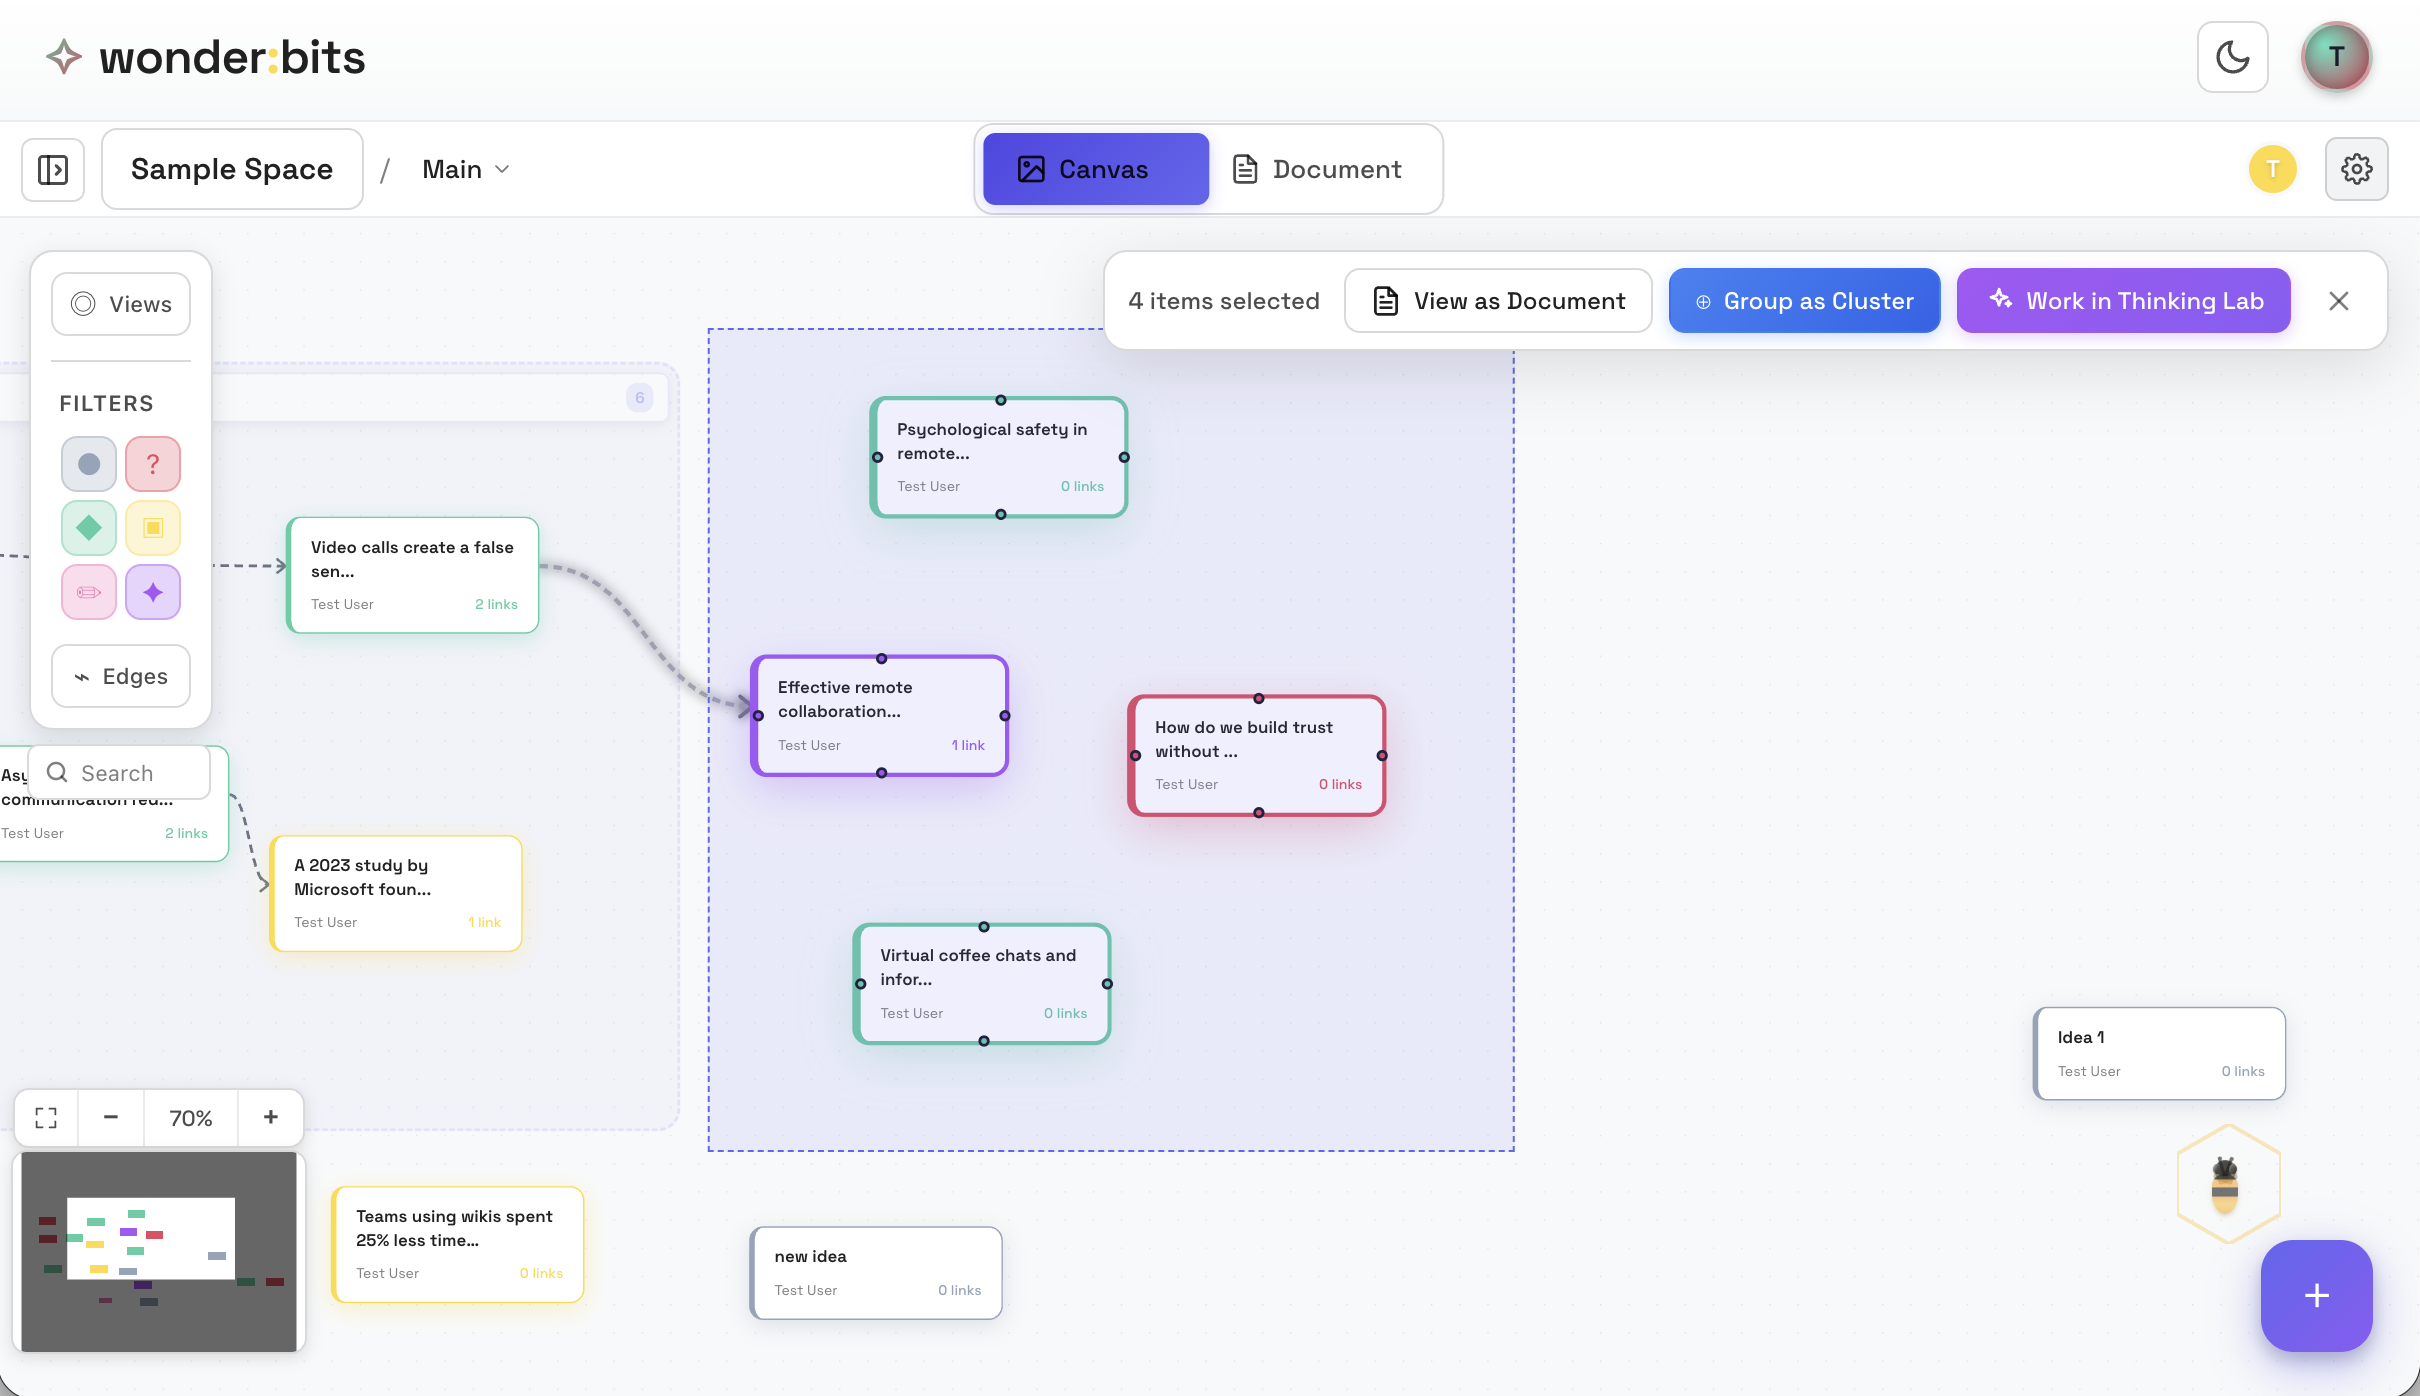Click Group as Cluster
The image size is (2420, 1396).
[x=1804, y=300]
